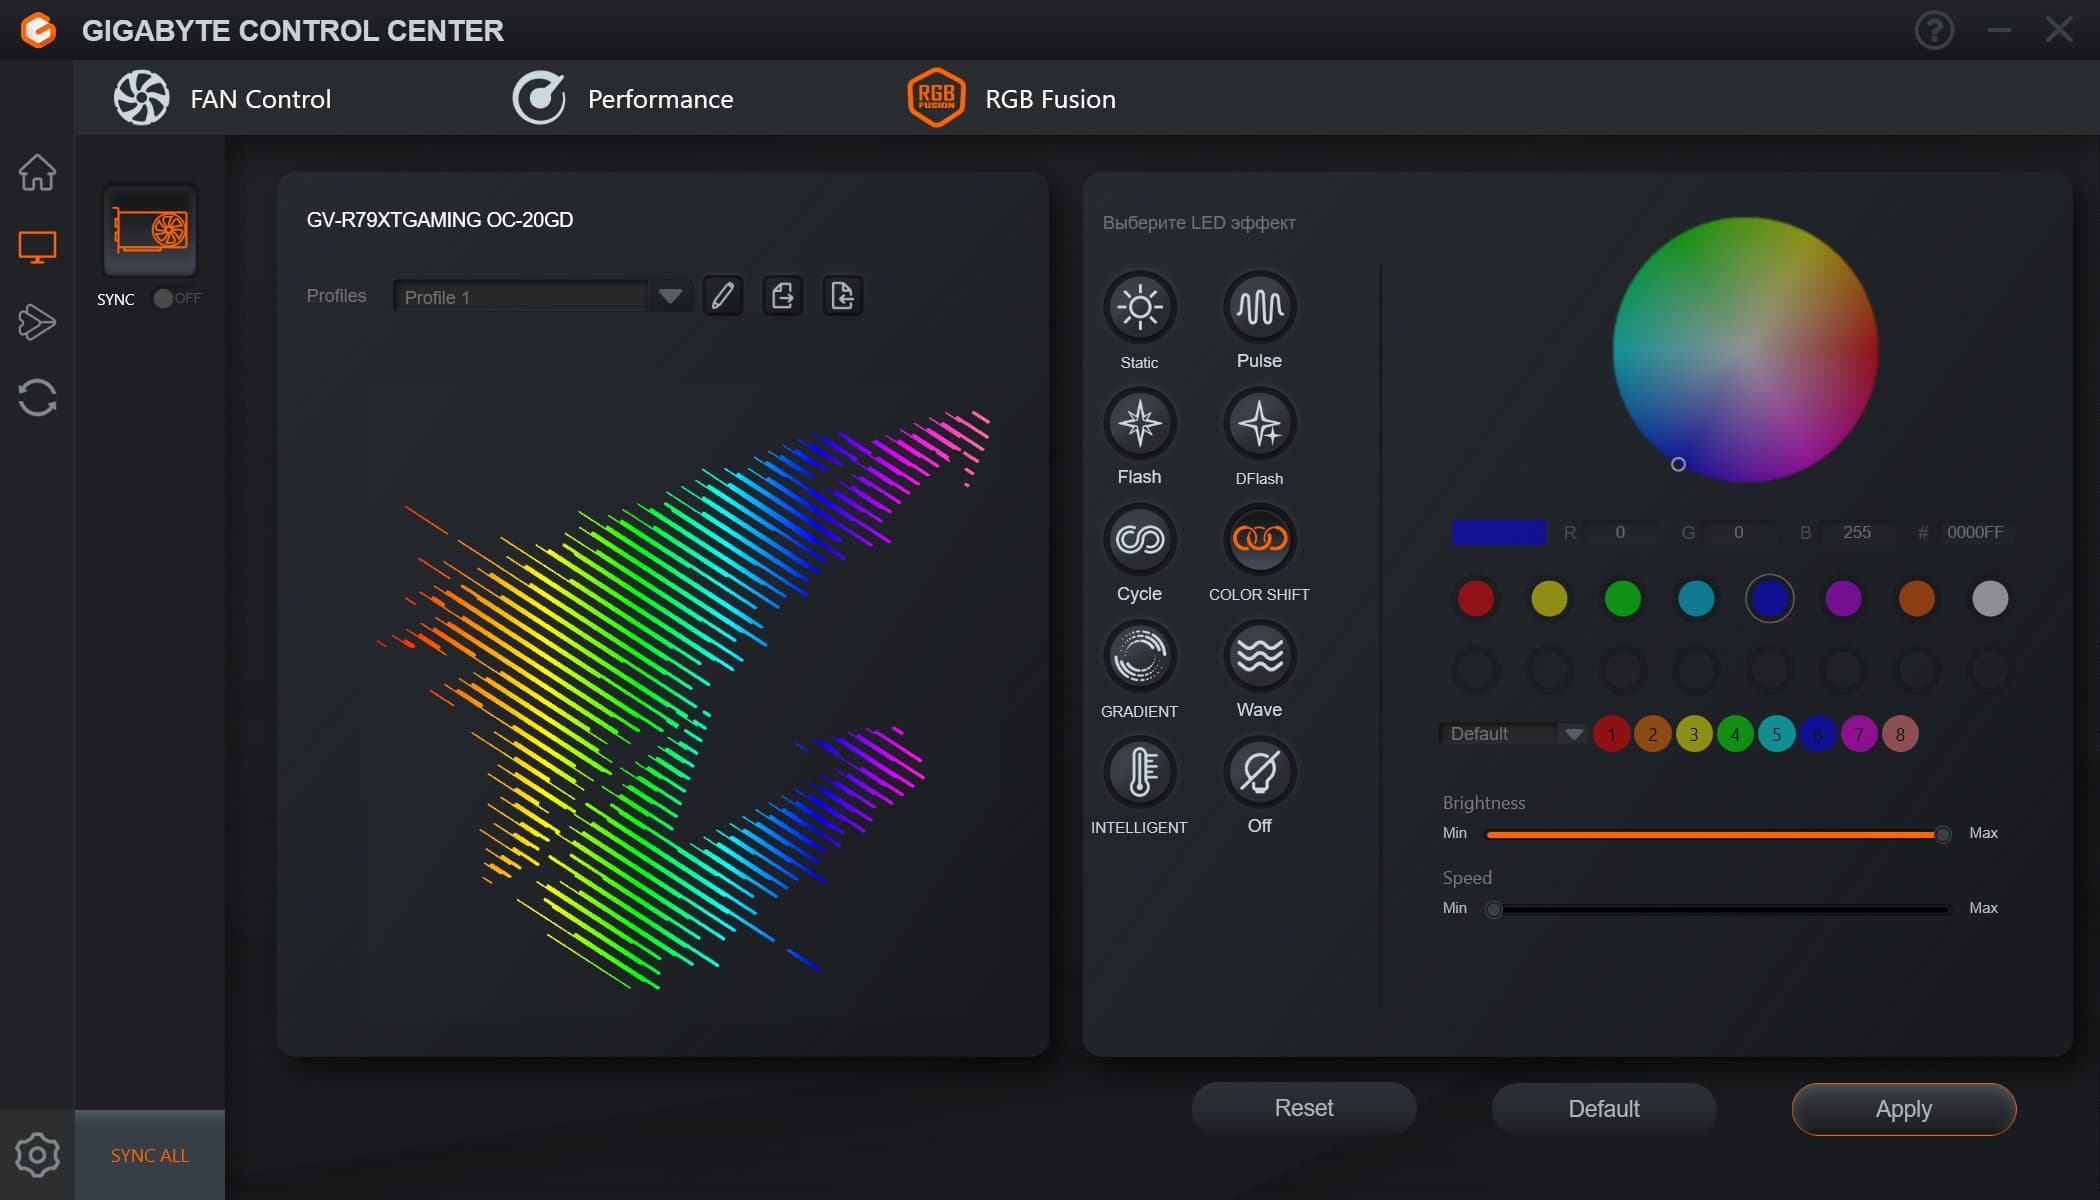Choose the Pulse lighting effect
This screenshot has height=1200, width=2100.
click(1259, 307)
